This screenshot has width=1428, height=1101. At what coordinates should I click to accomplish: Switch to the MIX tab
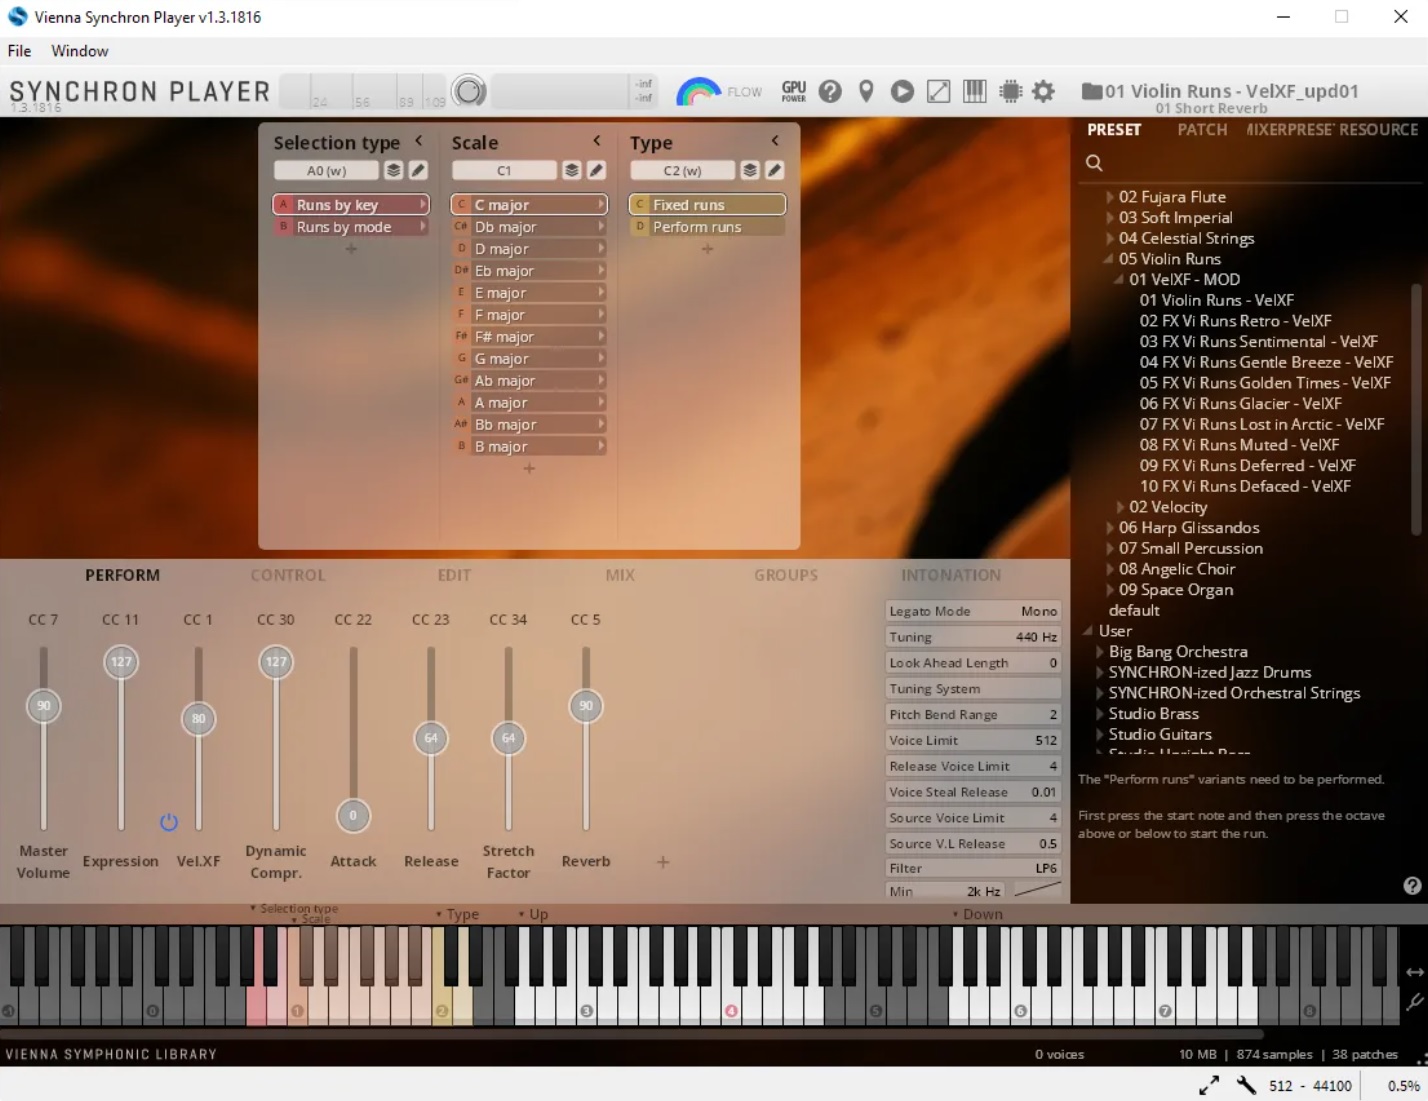[620, 575]
